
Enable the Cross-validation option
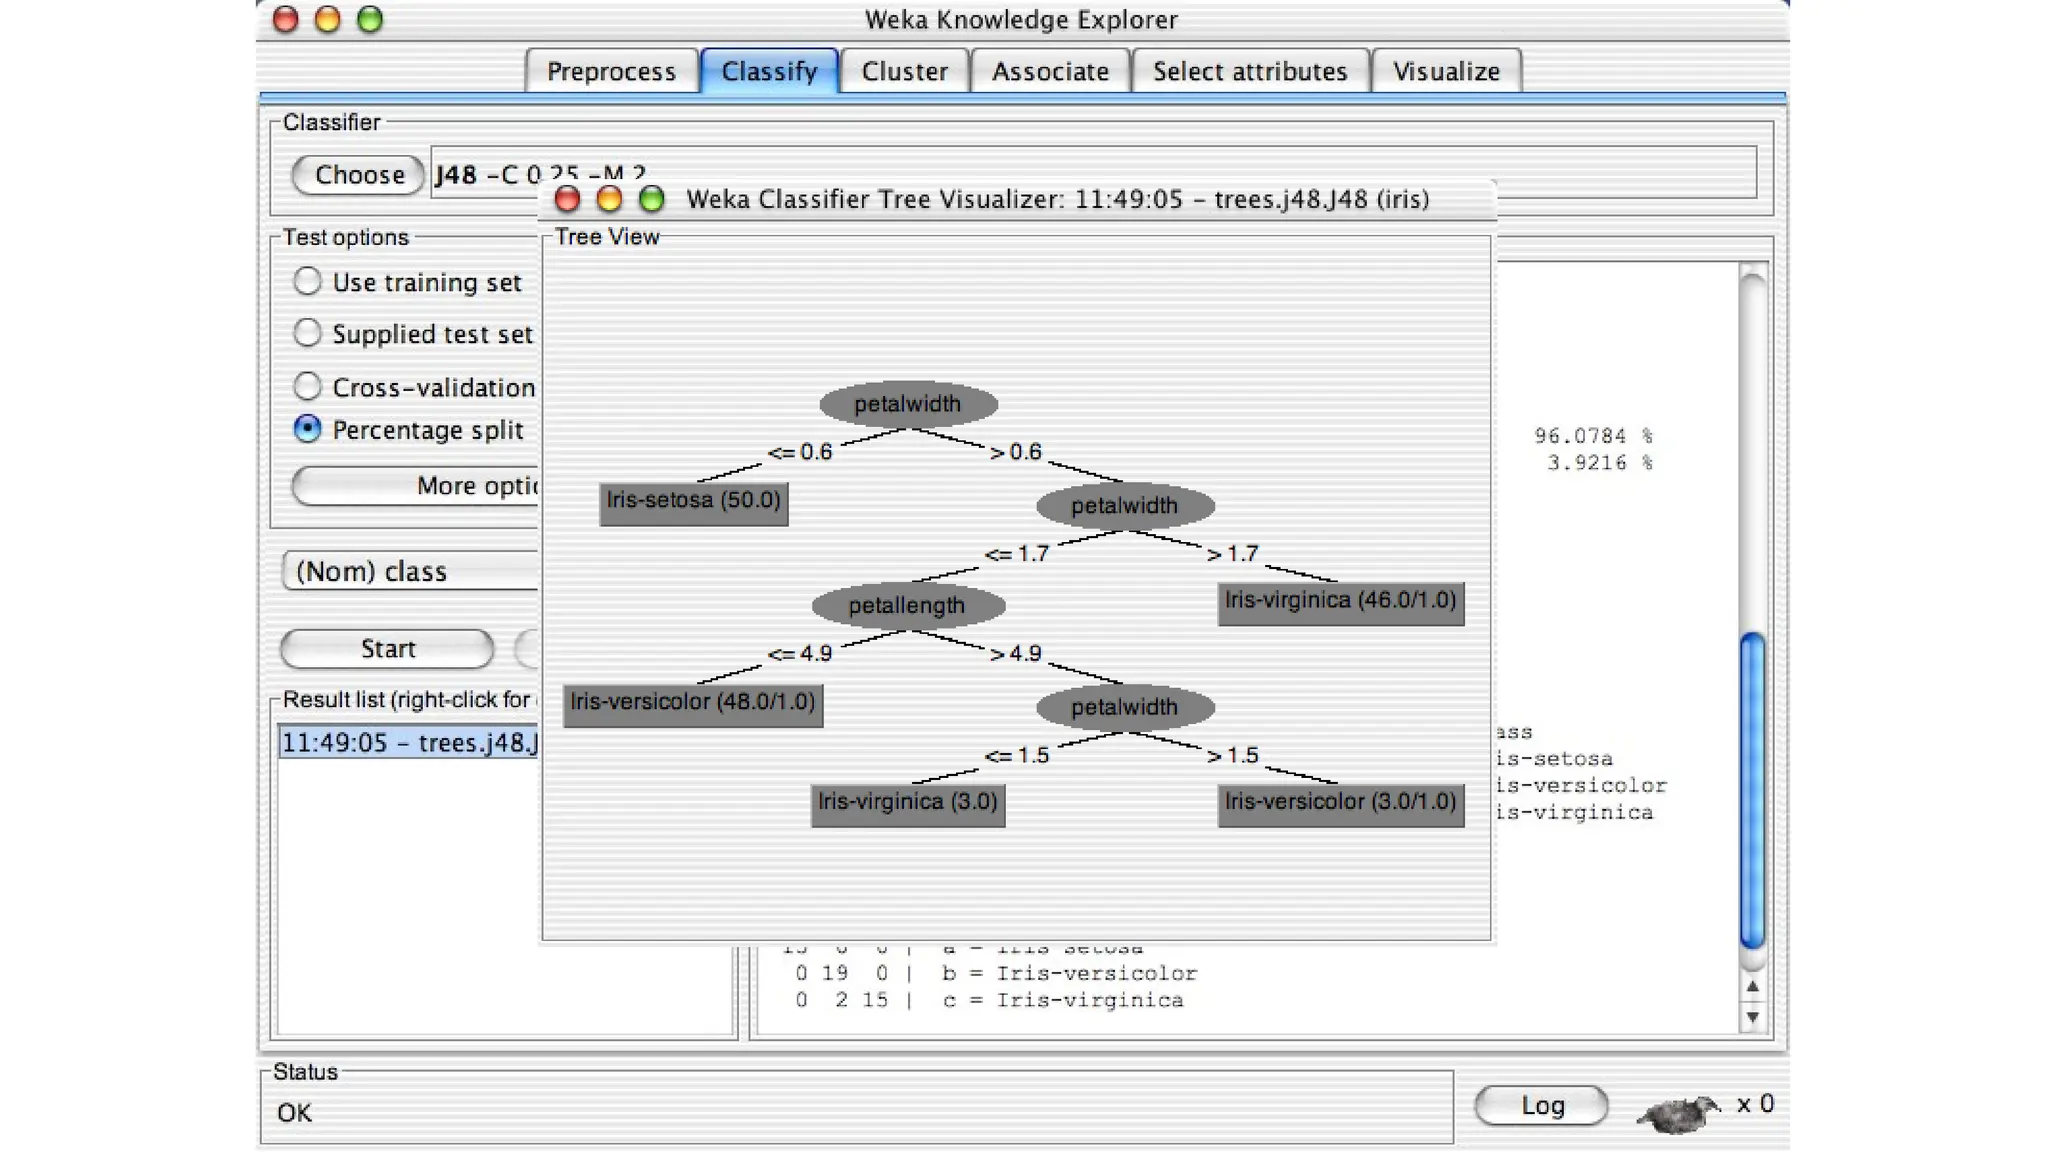308,386
